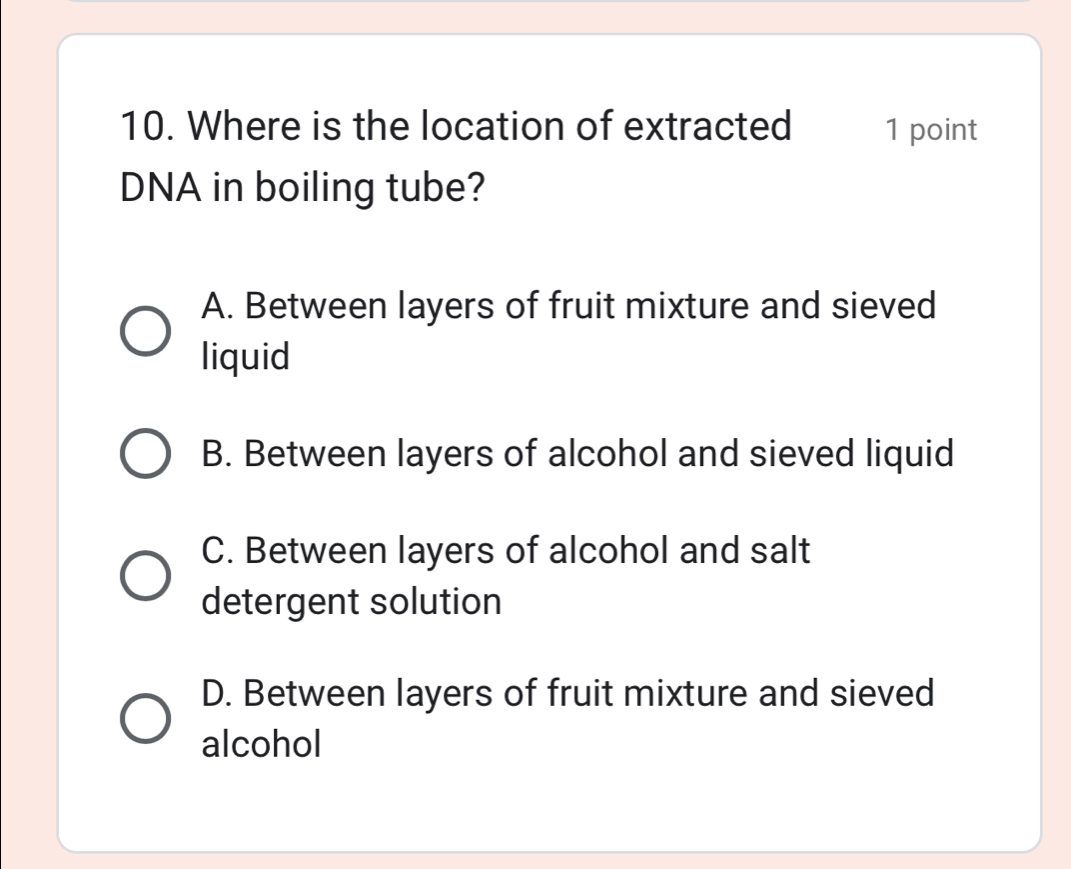Select the radio button for option B

coord(144,455)
